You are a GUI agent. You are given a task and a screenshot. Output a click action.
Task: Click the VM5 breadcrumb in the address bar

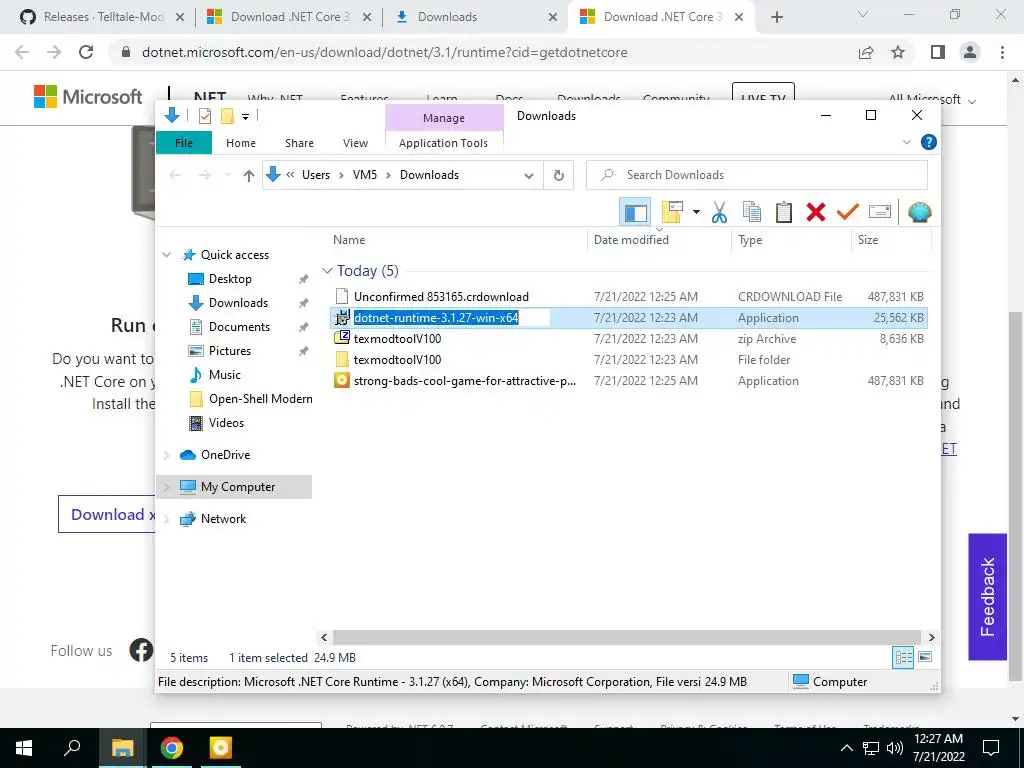point(365,175)
